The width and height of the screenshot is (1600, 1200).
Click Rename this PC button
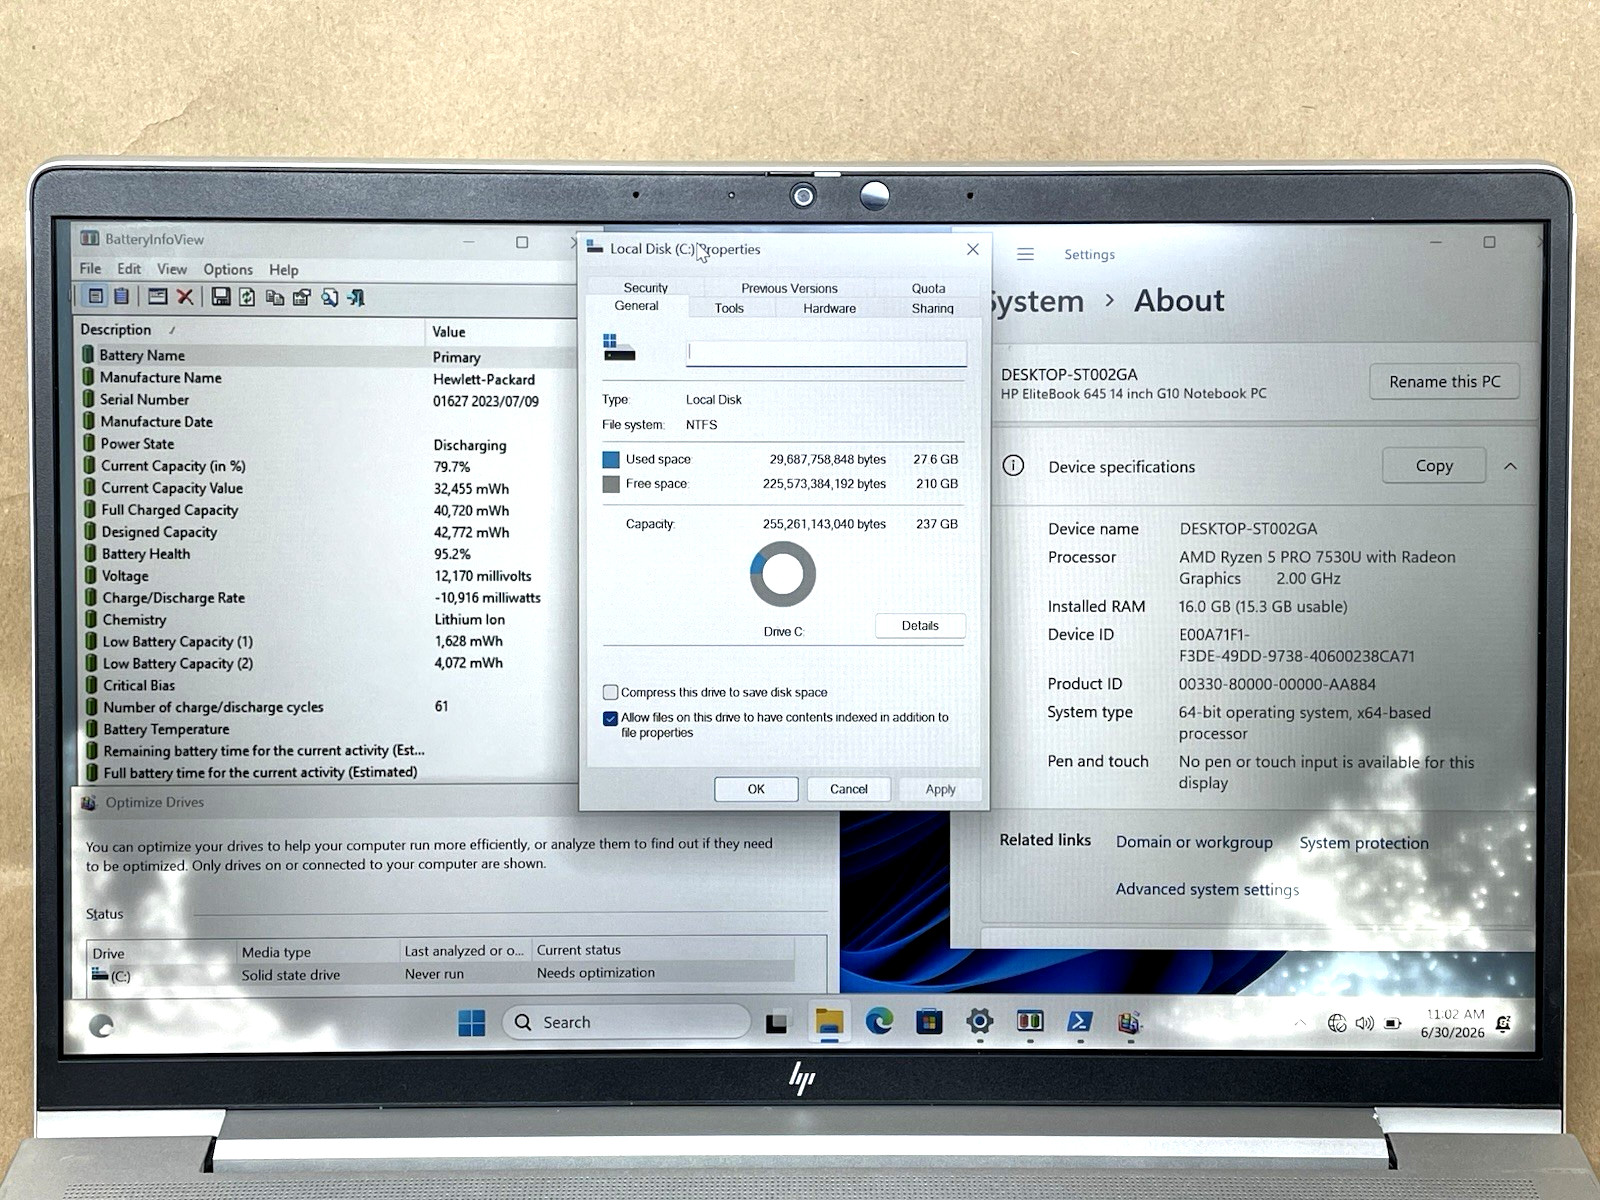[x=1444, y=381]
